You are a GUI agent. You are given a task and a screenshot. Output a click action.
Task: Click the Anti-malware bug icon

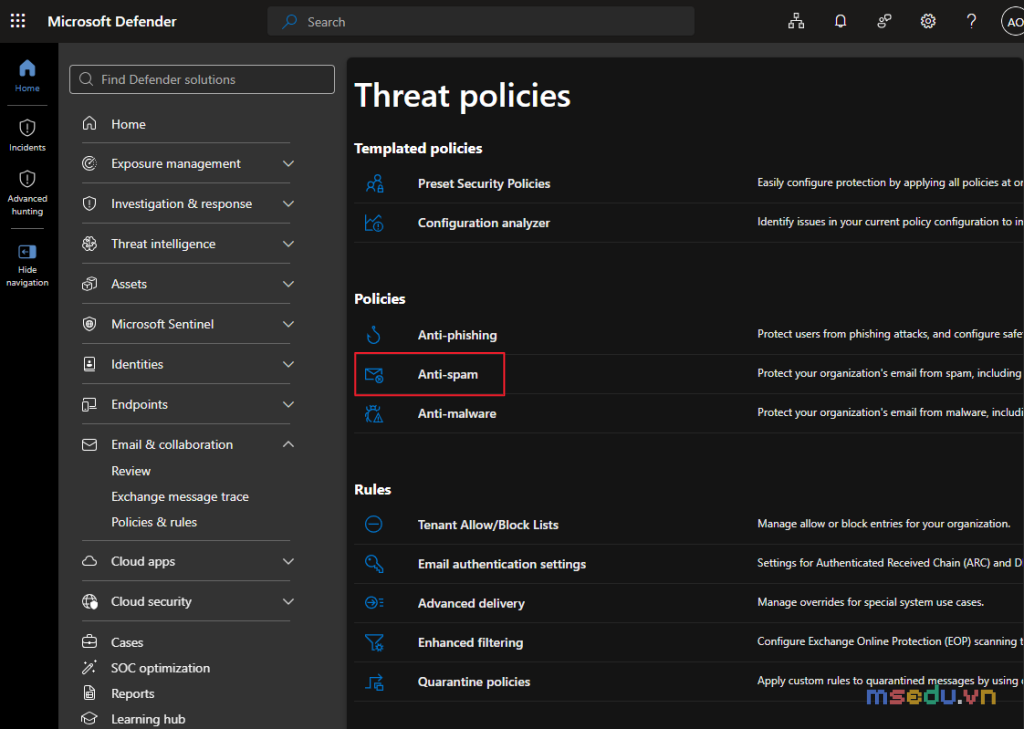point(374,413)
